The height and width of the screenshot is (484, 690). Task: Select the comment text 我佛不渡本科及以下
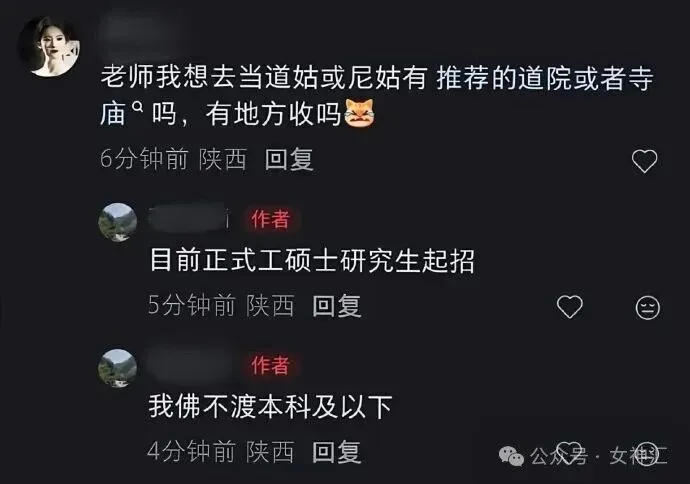click(270, 406)
